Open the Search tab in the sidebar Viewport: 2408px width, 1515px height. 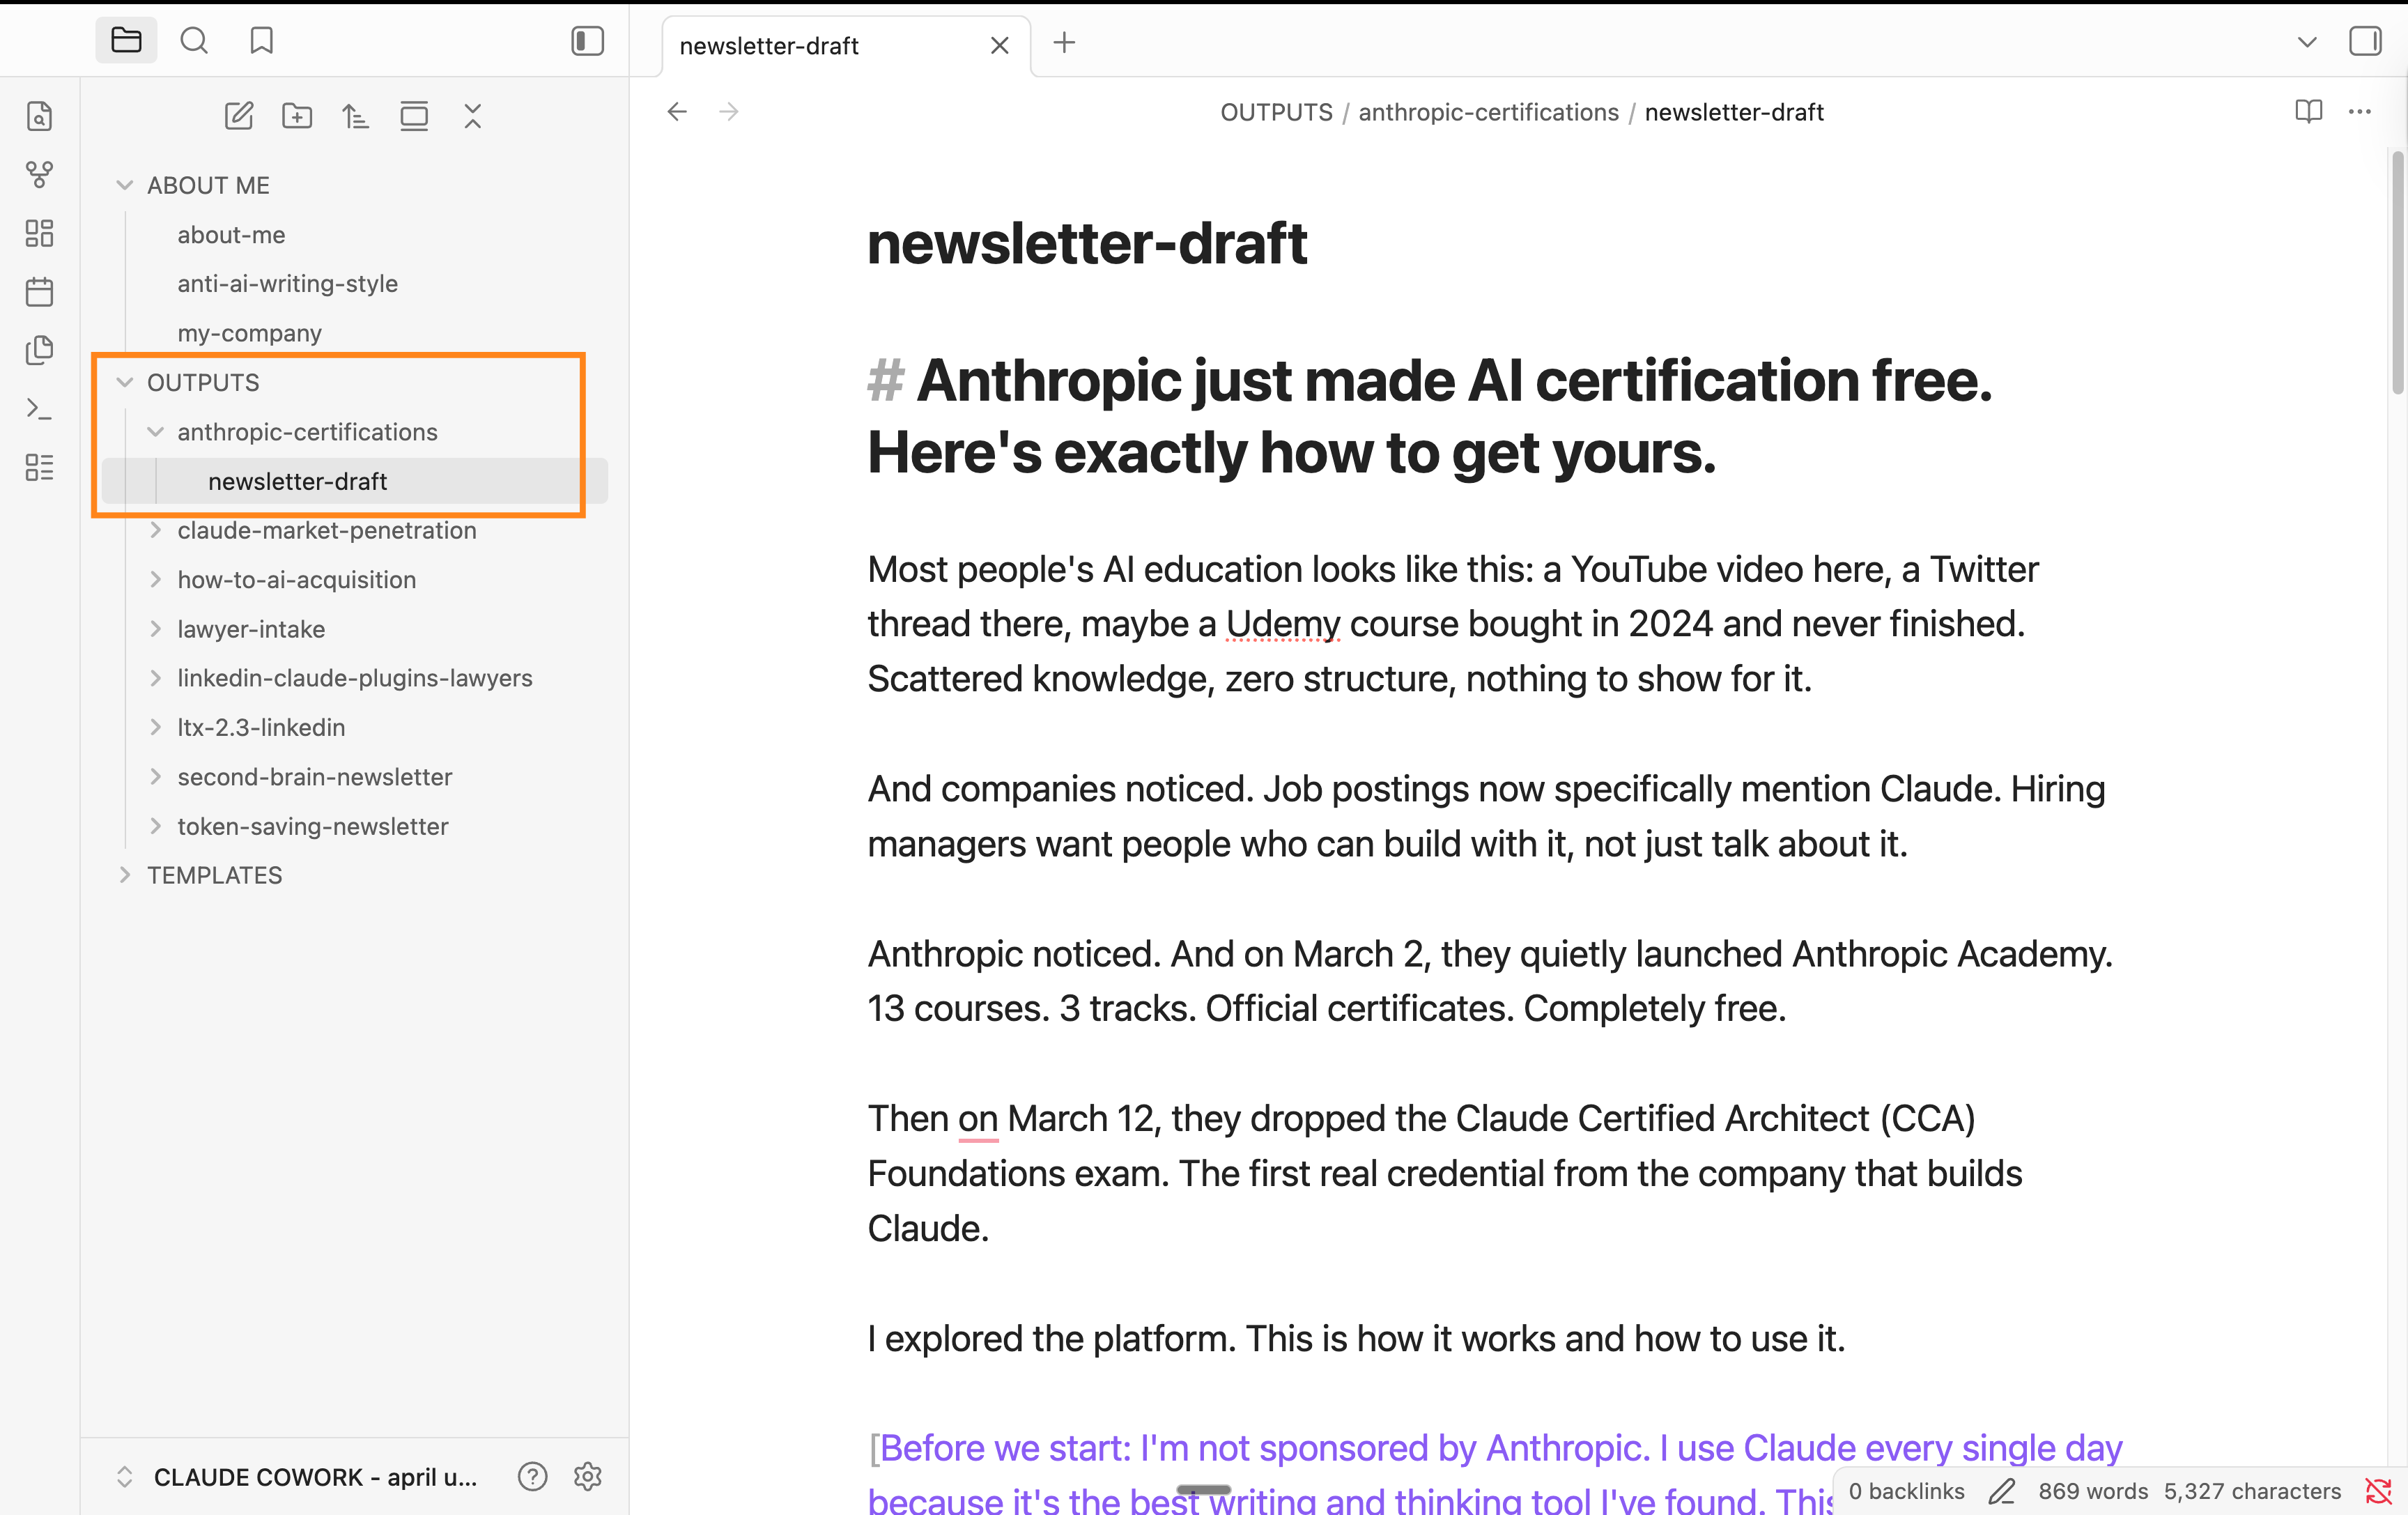click(194, 41)
